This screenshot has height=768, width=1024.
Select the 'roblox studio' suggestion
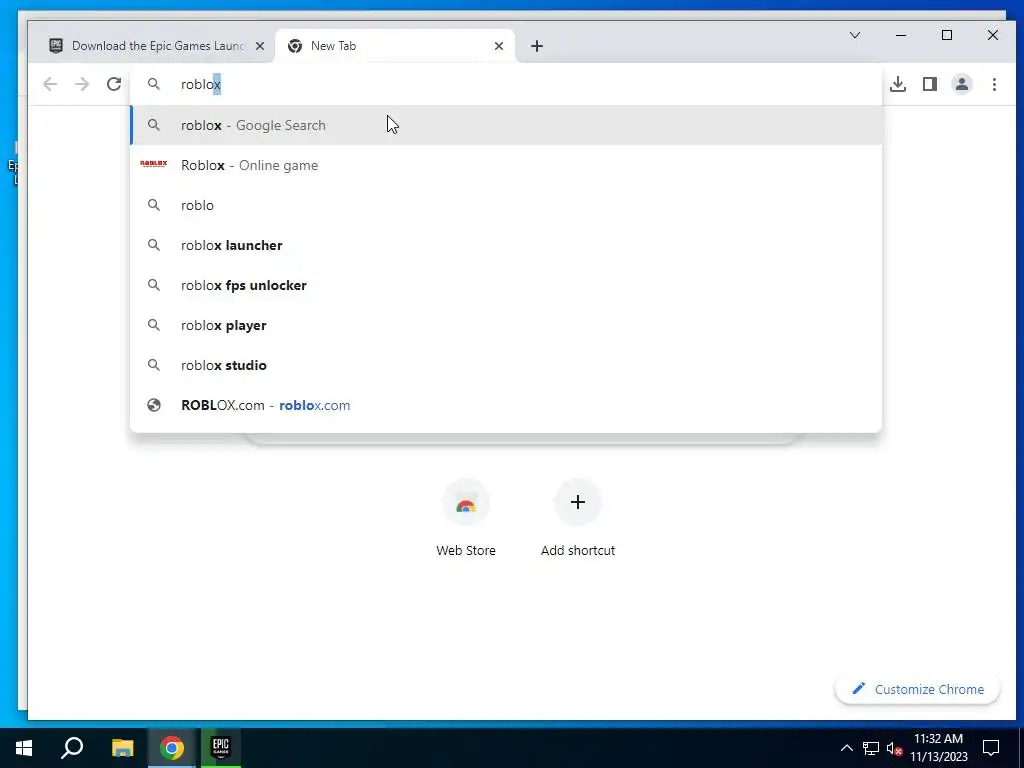click(506, 364)
